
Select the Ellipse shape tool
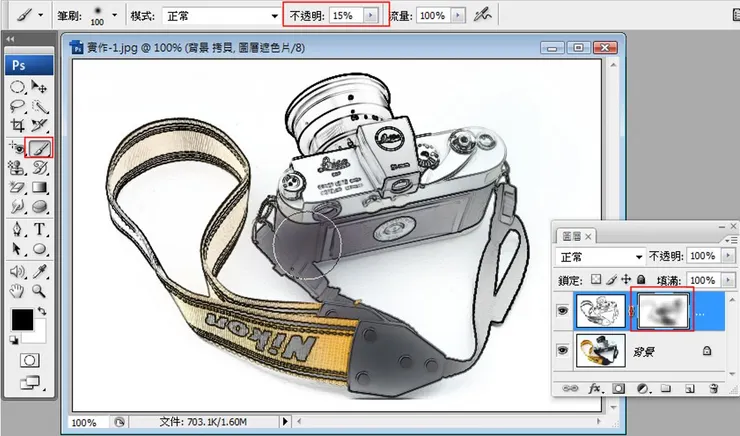[x=40, y=249]
